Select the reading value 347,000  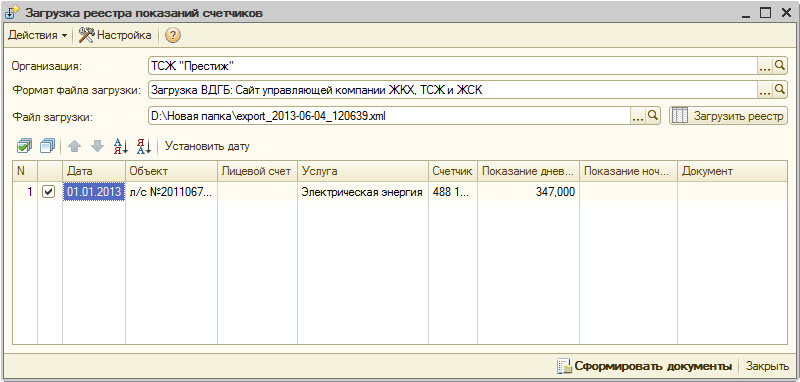pyautogui.click(x=528, y=192)
